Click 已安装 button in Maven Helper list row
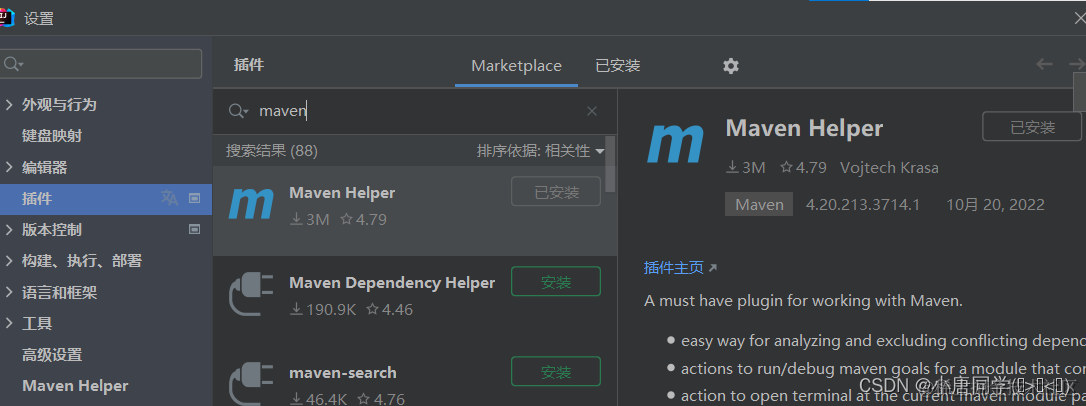 click(x=555, y=192)
